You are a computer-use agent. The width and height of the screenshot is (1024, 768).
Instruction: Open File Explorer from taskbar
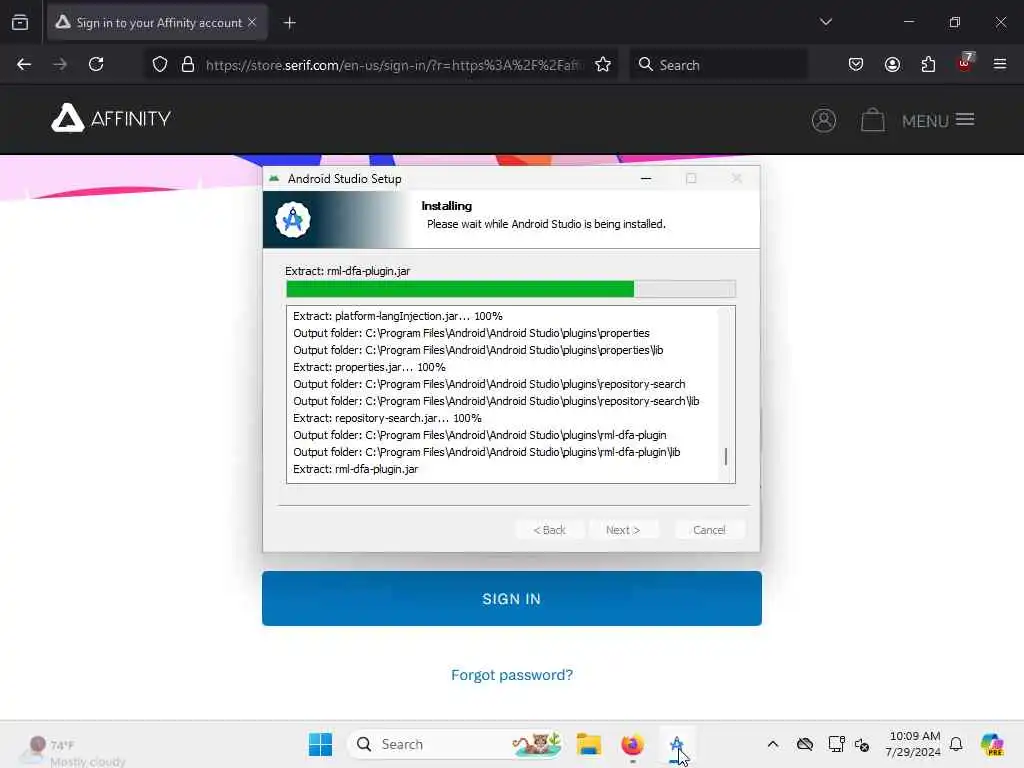coord(588,744)
